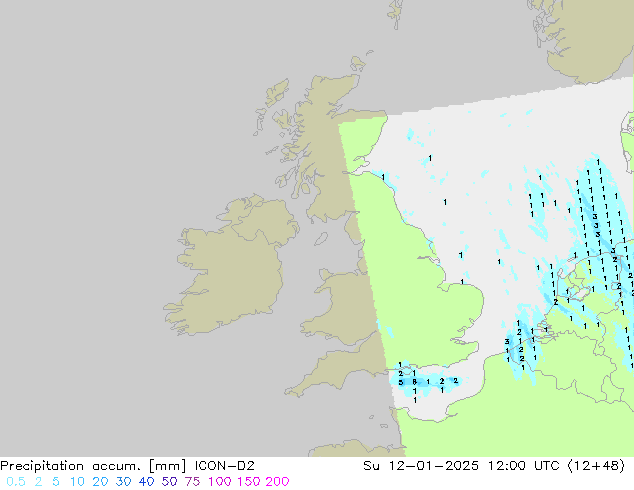Click the legend value '150'
This screenshot has width=634, height=490.
click(x=249, y=482)
